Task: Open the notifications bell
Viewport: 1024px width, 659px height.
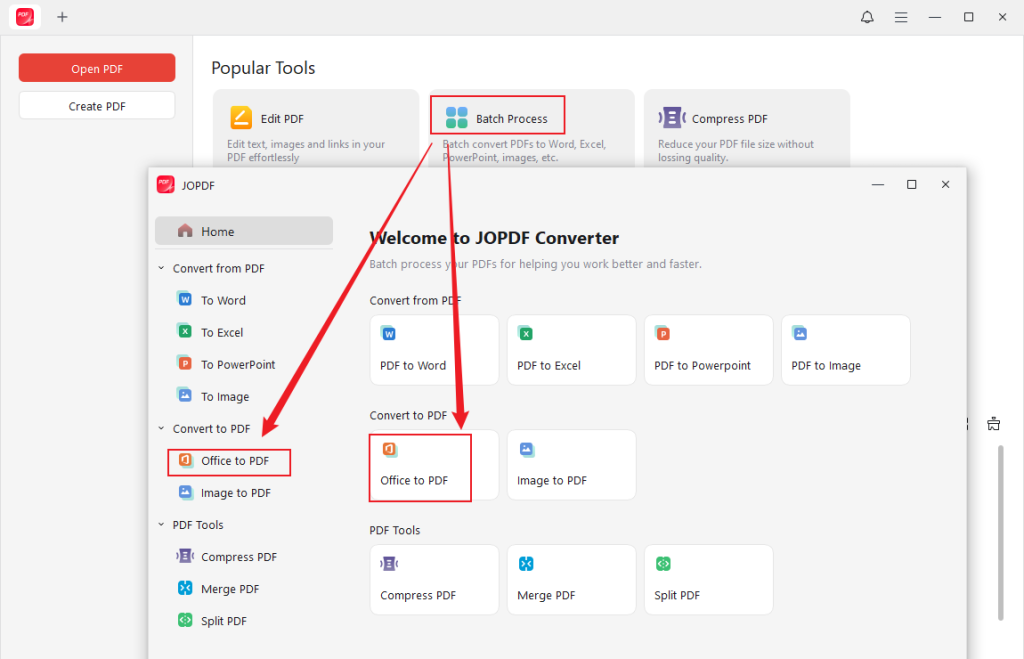Action: pyautogui.click(x=867, y=16)
